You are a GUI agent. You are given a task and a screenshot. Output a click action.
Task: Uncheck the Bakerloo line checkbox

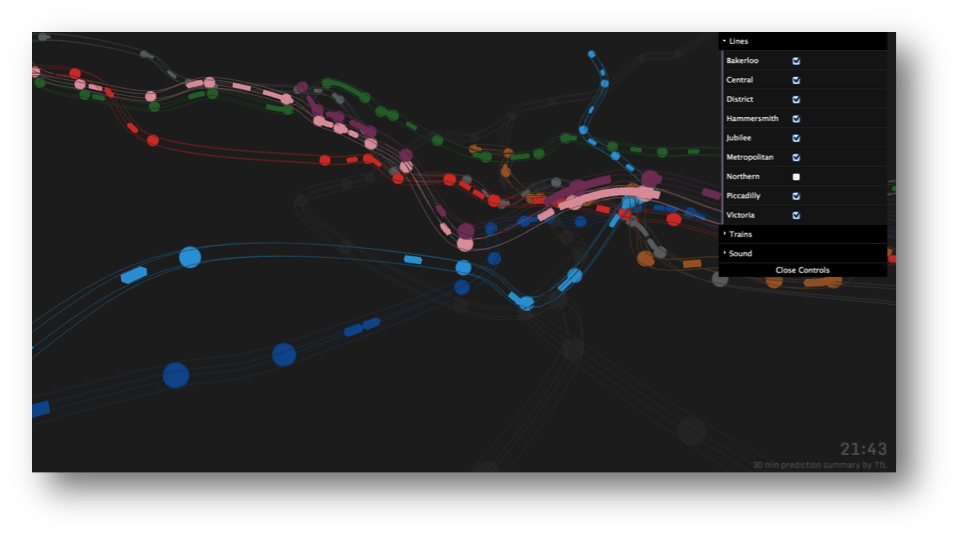(796, 61)
